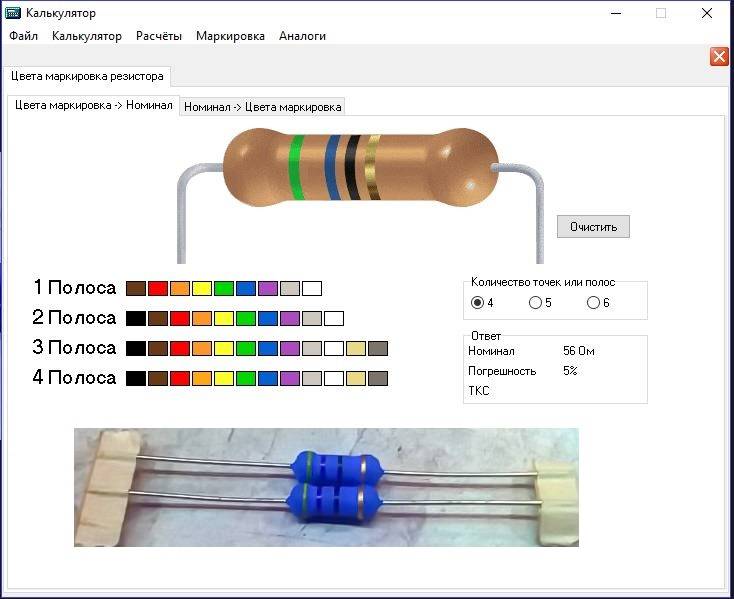
Task: Close the panel with the red X icon
Action: click(719, 57)
